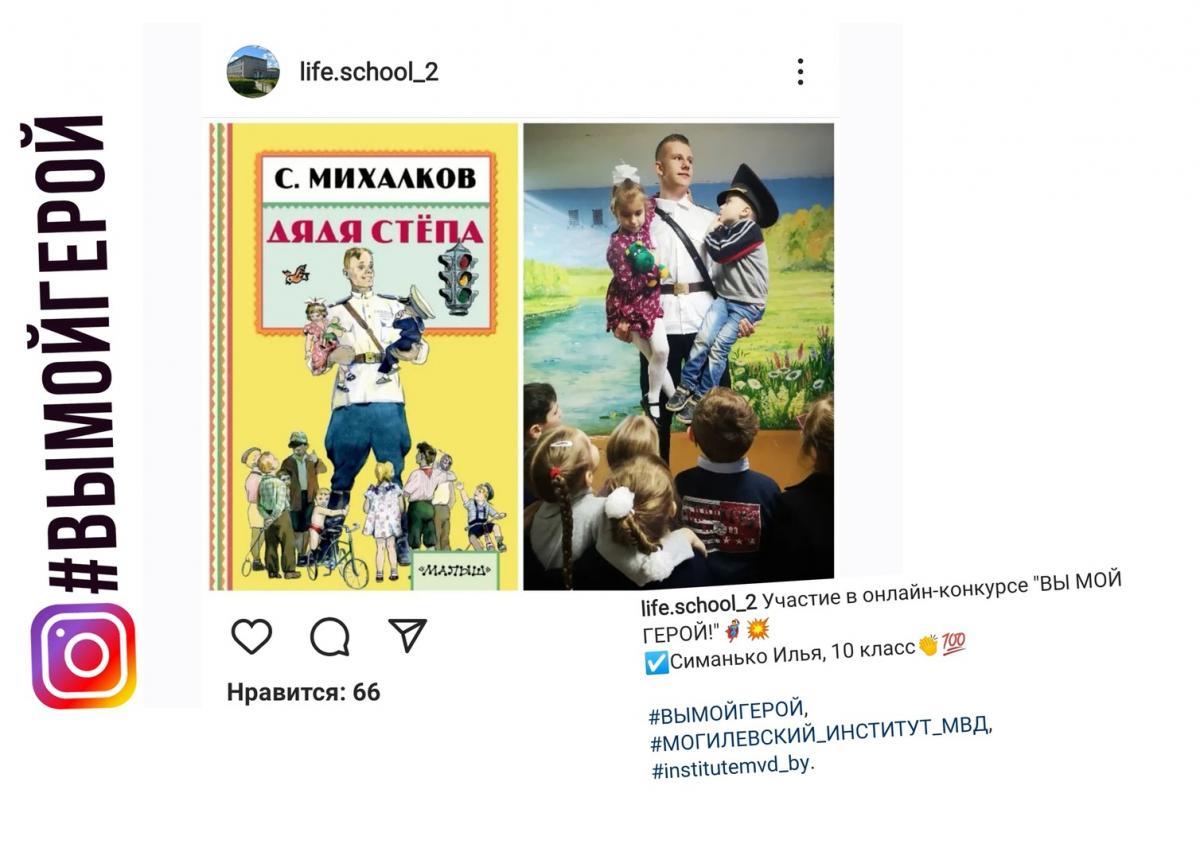
Task: Click the large Instagram logo icon
Action: tap(83, 656)
